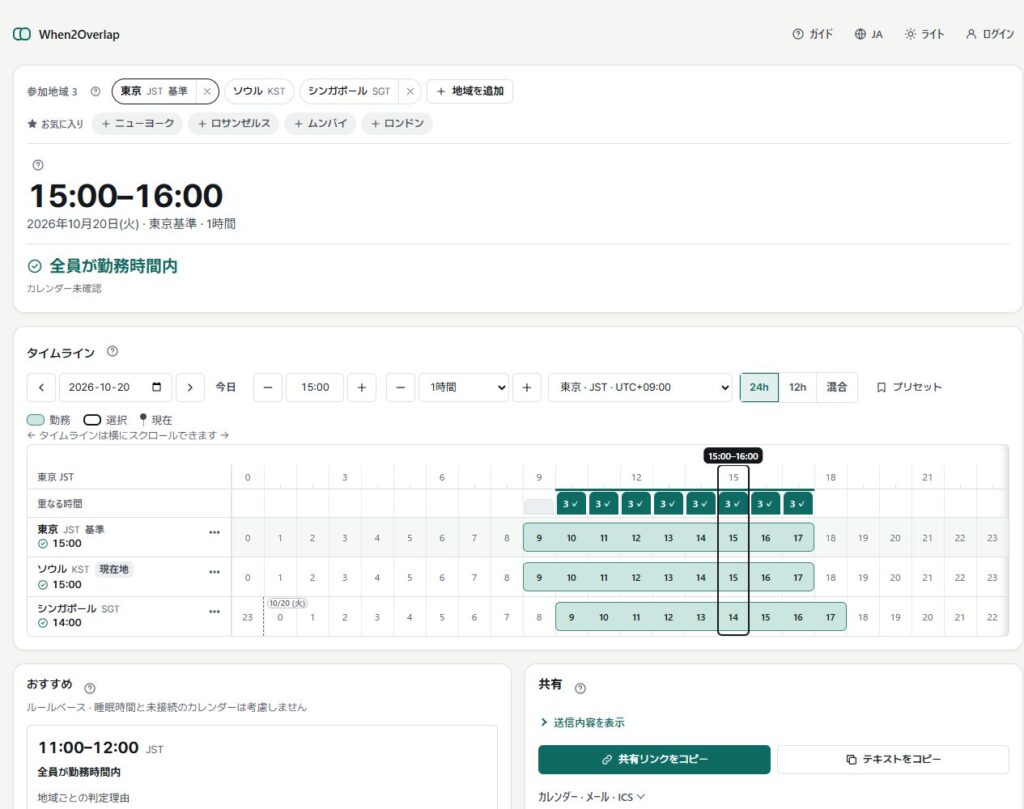Click the ログイン user button

989,34
